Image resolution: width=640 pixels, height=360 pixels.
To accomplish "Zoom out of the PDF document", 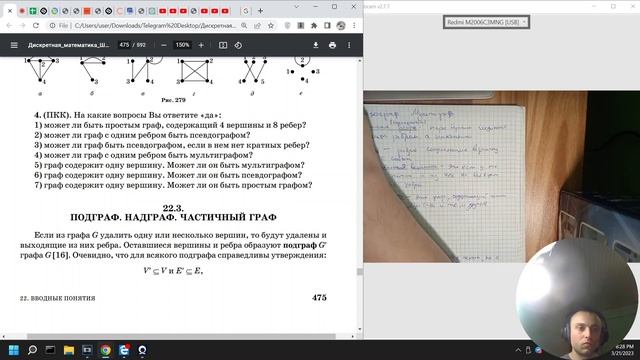I will 164,45.
